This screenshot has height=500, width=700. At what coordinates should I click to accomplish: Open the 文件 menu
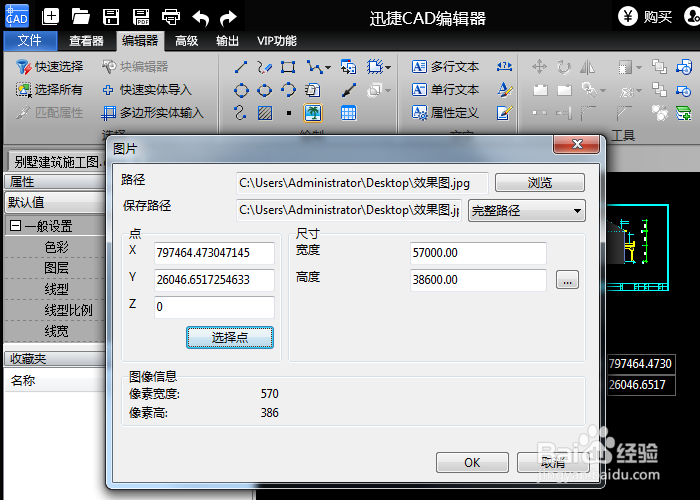(x=30, y=41)
